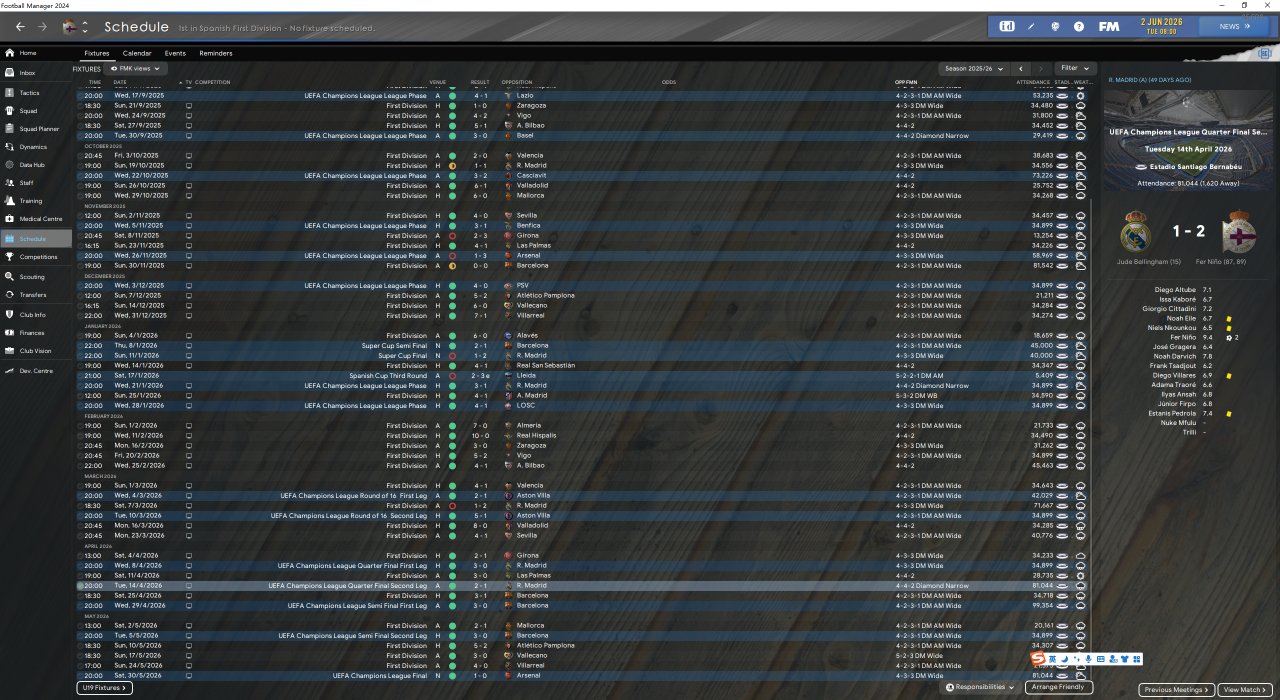The image size is (1280, 700).
Task: Go back with the left arrow
Action: click(20, 27)
